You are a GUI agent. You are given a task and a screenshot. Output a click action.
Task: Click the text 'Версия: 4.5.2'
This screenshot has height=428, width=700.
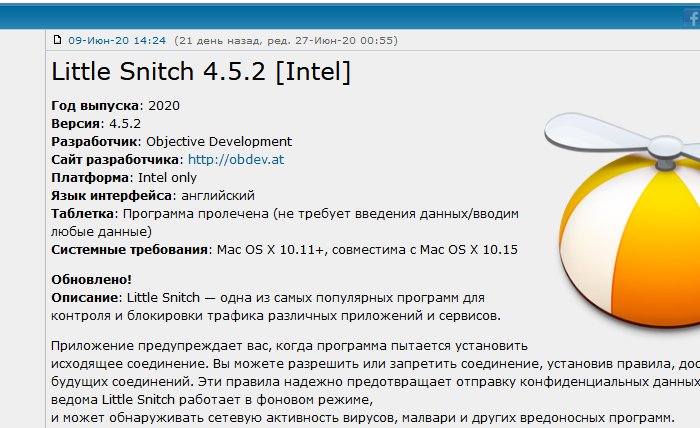(x=96, y=124)
